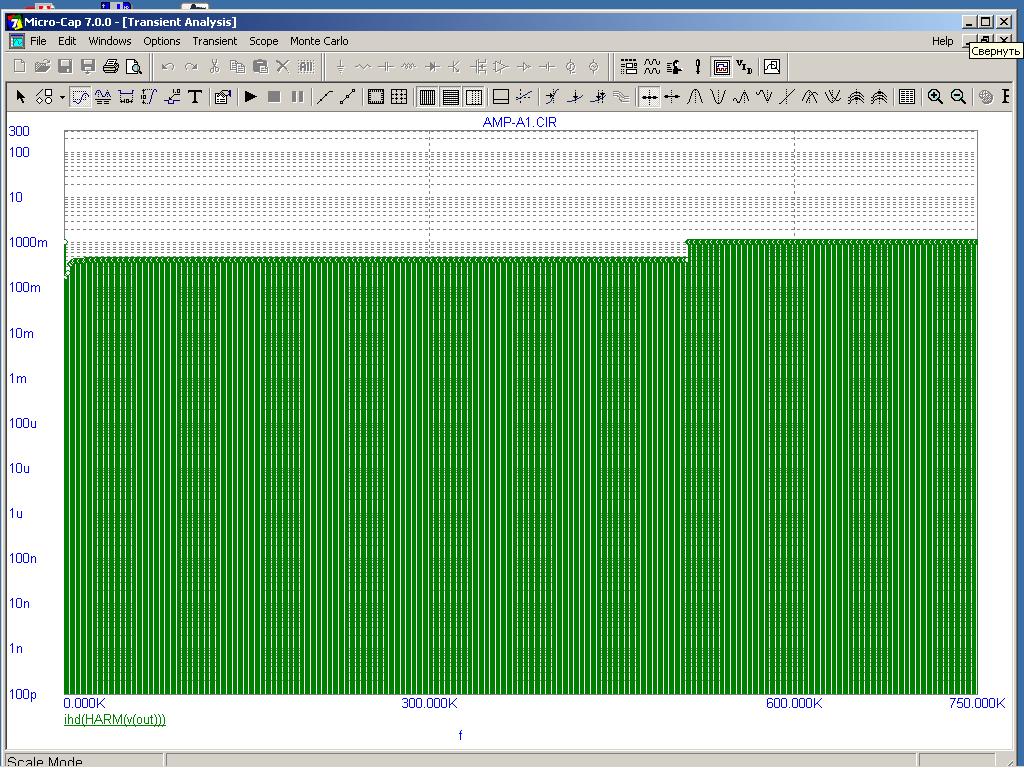The image size is (1024, 768).
Task: Open the Edit menu
Action: coord(67,40)
